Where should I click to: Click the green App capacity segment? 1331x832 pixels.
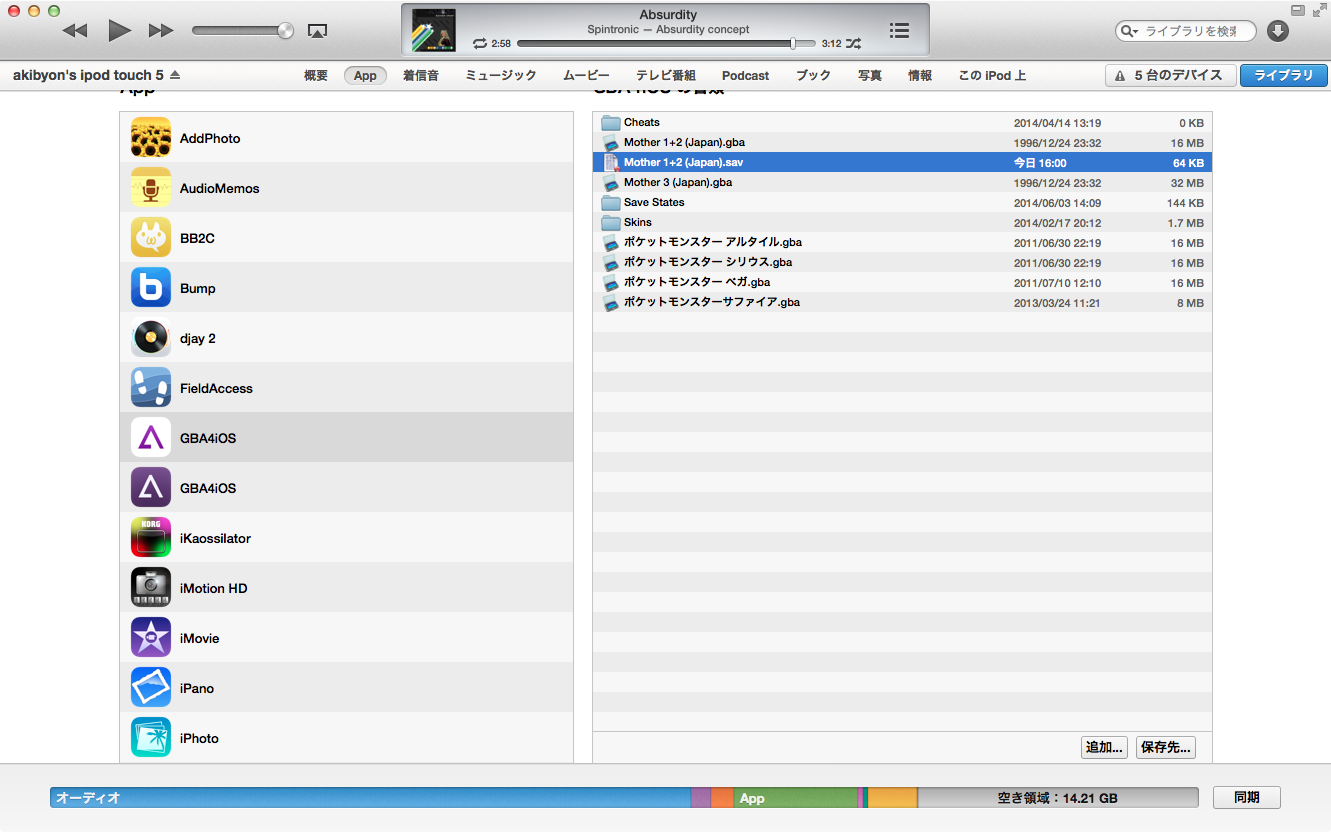tap(797, 798)
